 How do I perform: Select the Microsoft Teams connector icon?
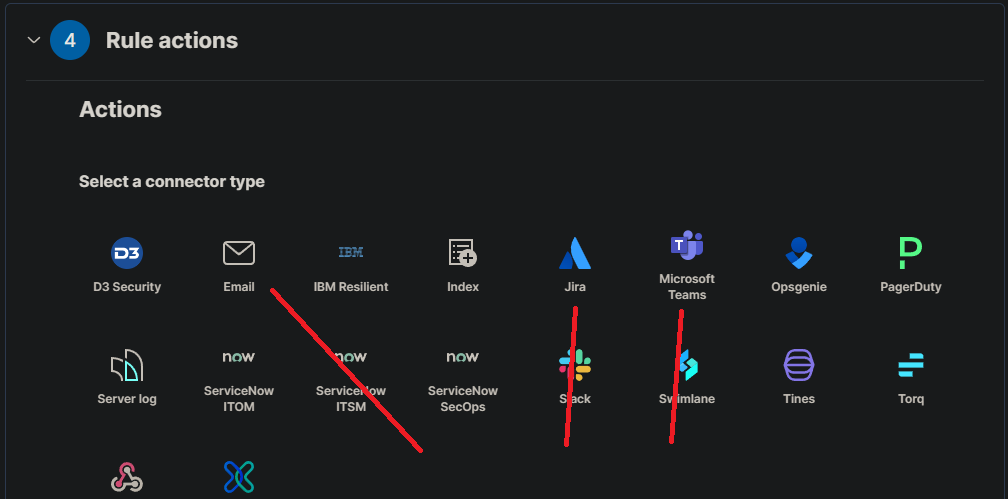pyautogui.click(x=687, y=244)
